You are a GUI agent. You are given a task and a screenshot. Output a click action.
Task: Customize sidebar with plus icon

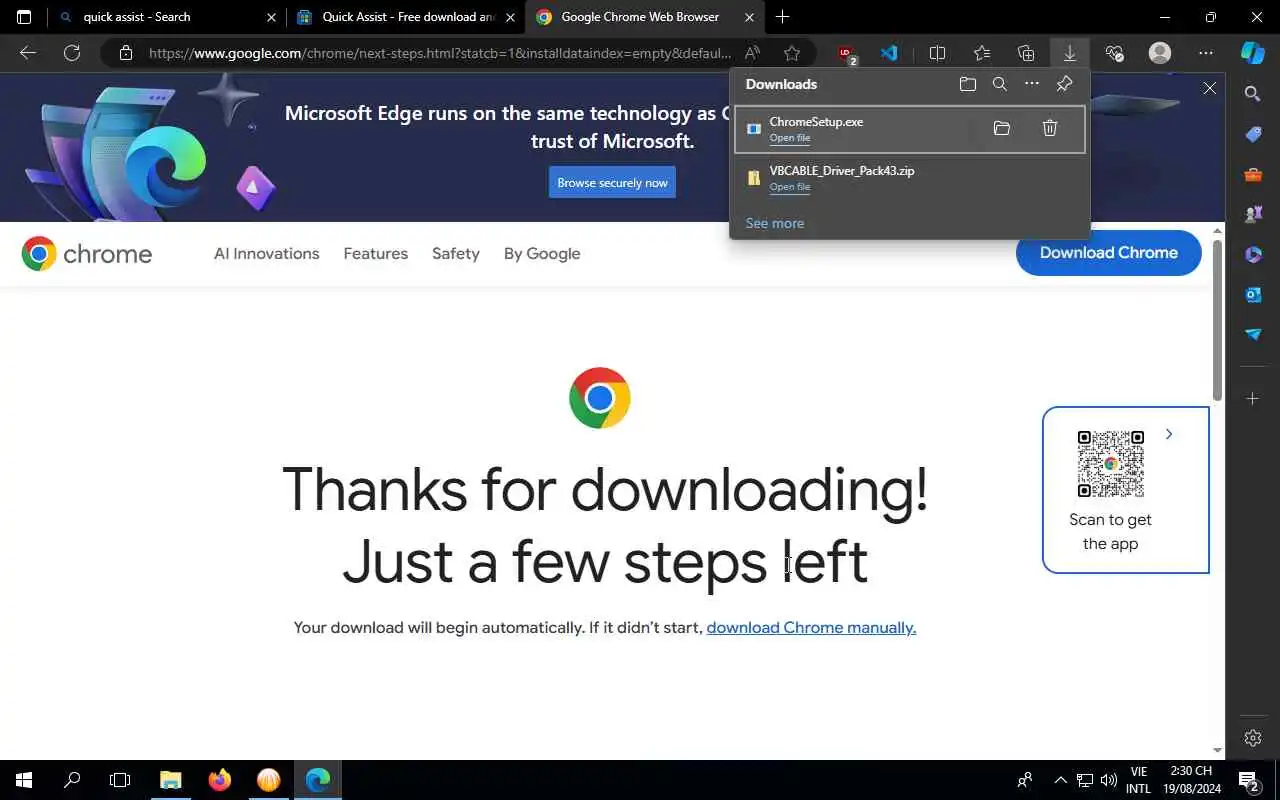[x=1252, y=399]
